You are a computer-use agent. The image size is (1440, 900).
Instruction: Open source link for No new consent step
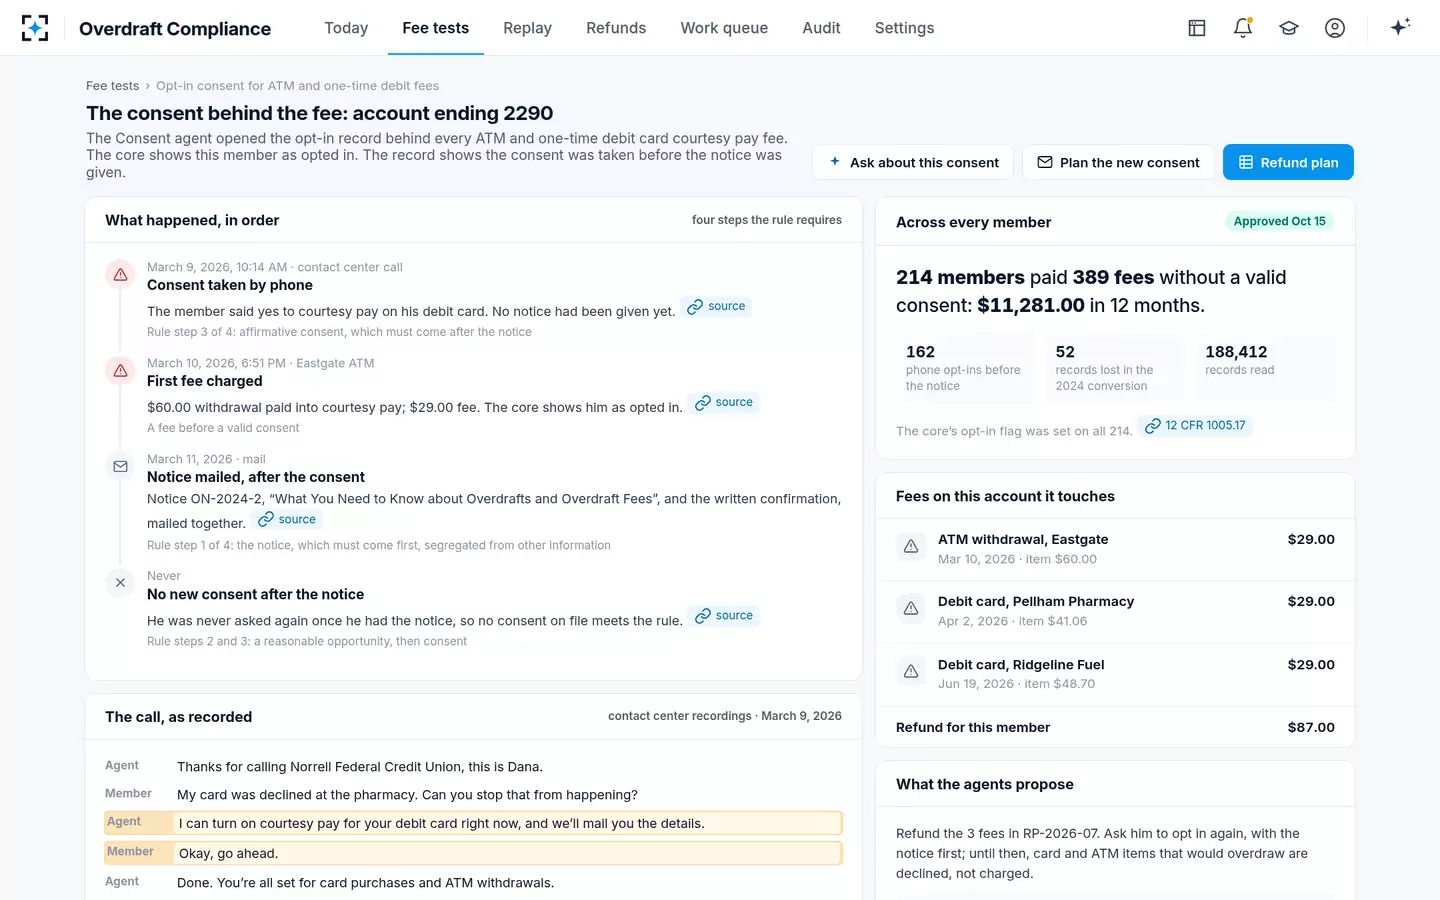tap(724, 615)
